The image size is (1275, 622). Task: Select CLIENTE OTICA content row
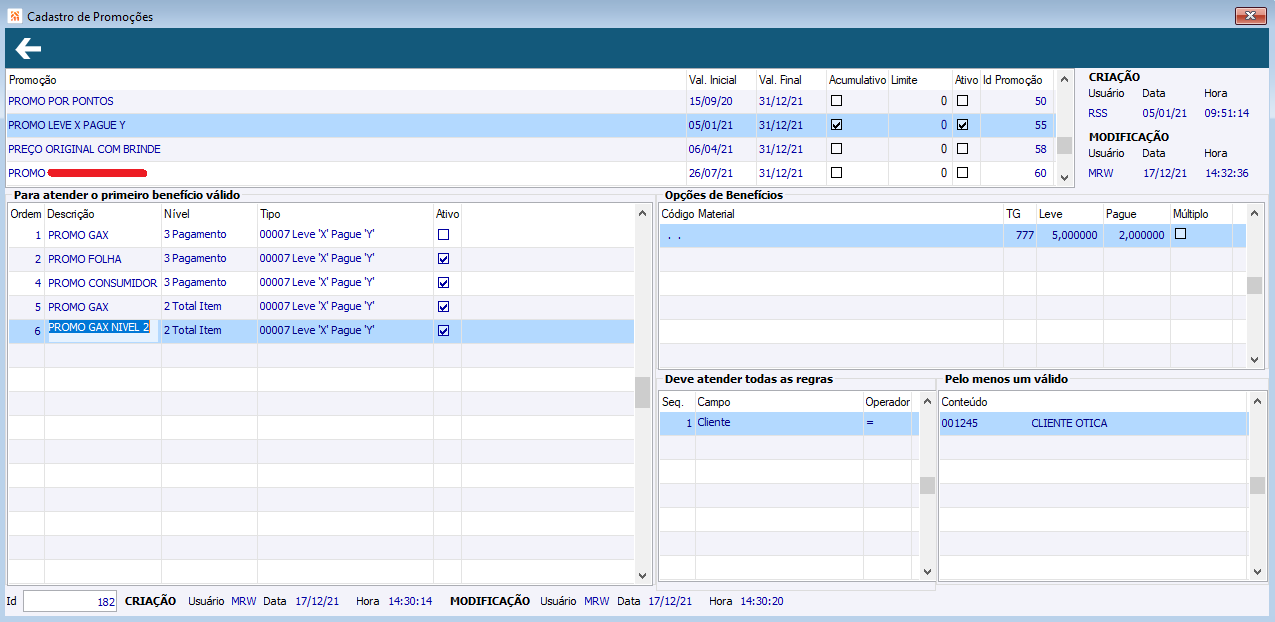(x=1093, y=423)
